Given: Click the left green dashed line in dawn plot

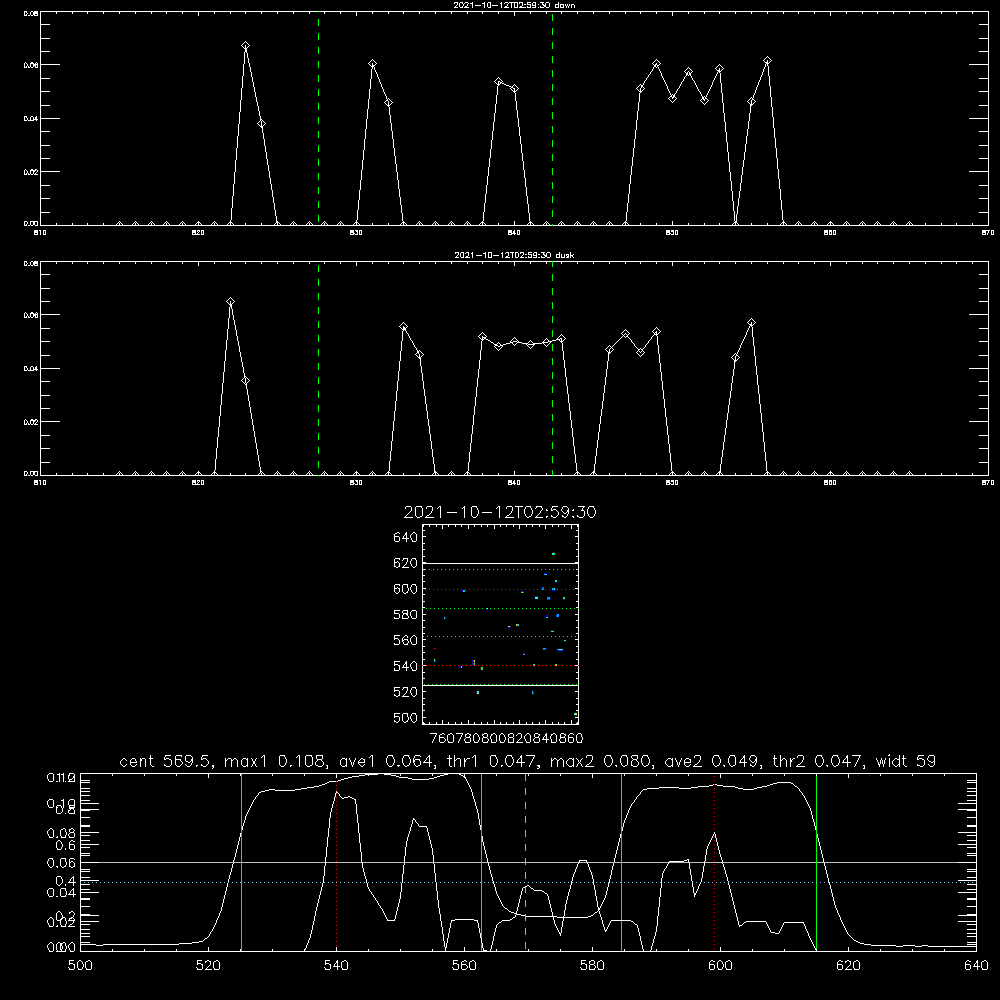Looking at the screenshot, I should click(319, 119).
